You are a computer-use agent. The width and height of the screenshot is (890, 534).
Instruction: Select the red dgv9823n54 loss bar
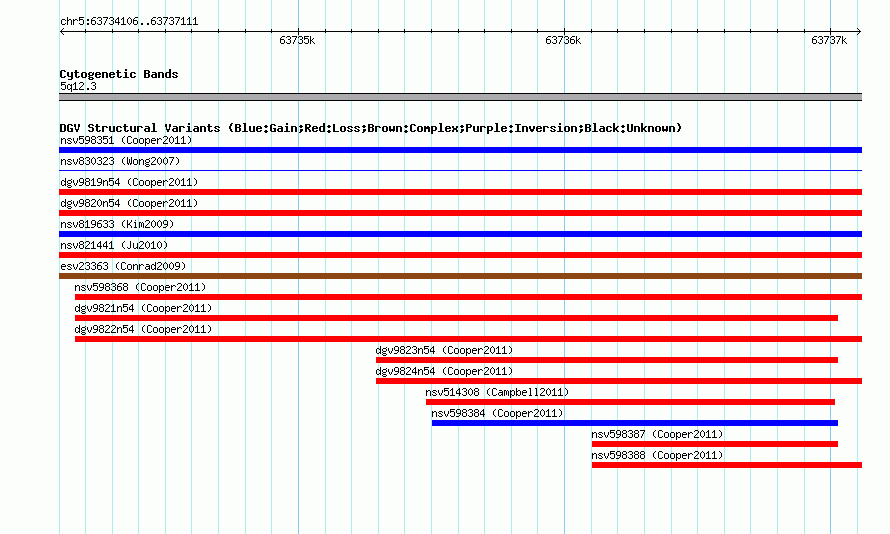click(x=607, y=360)
